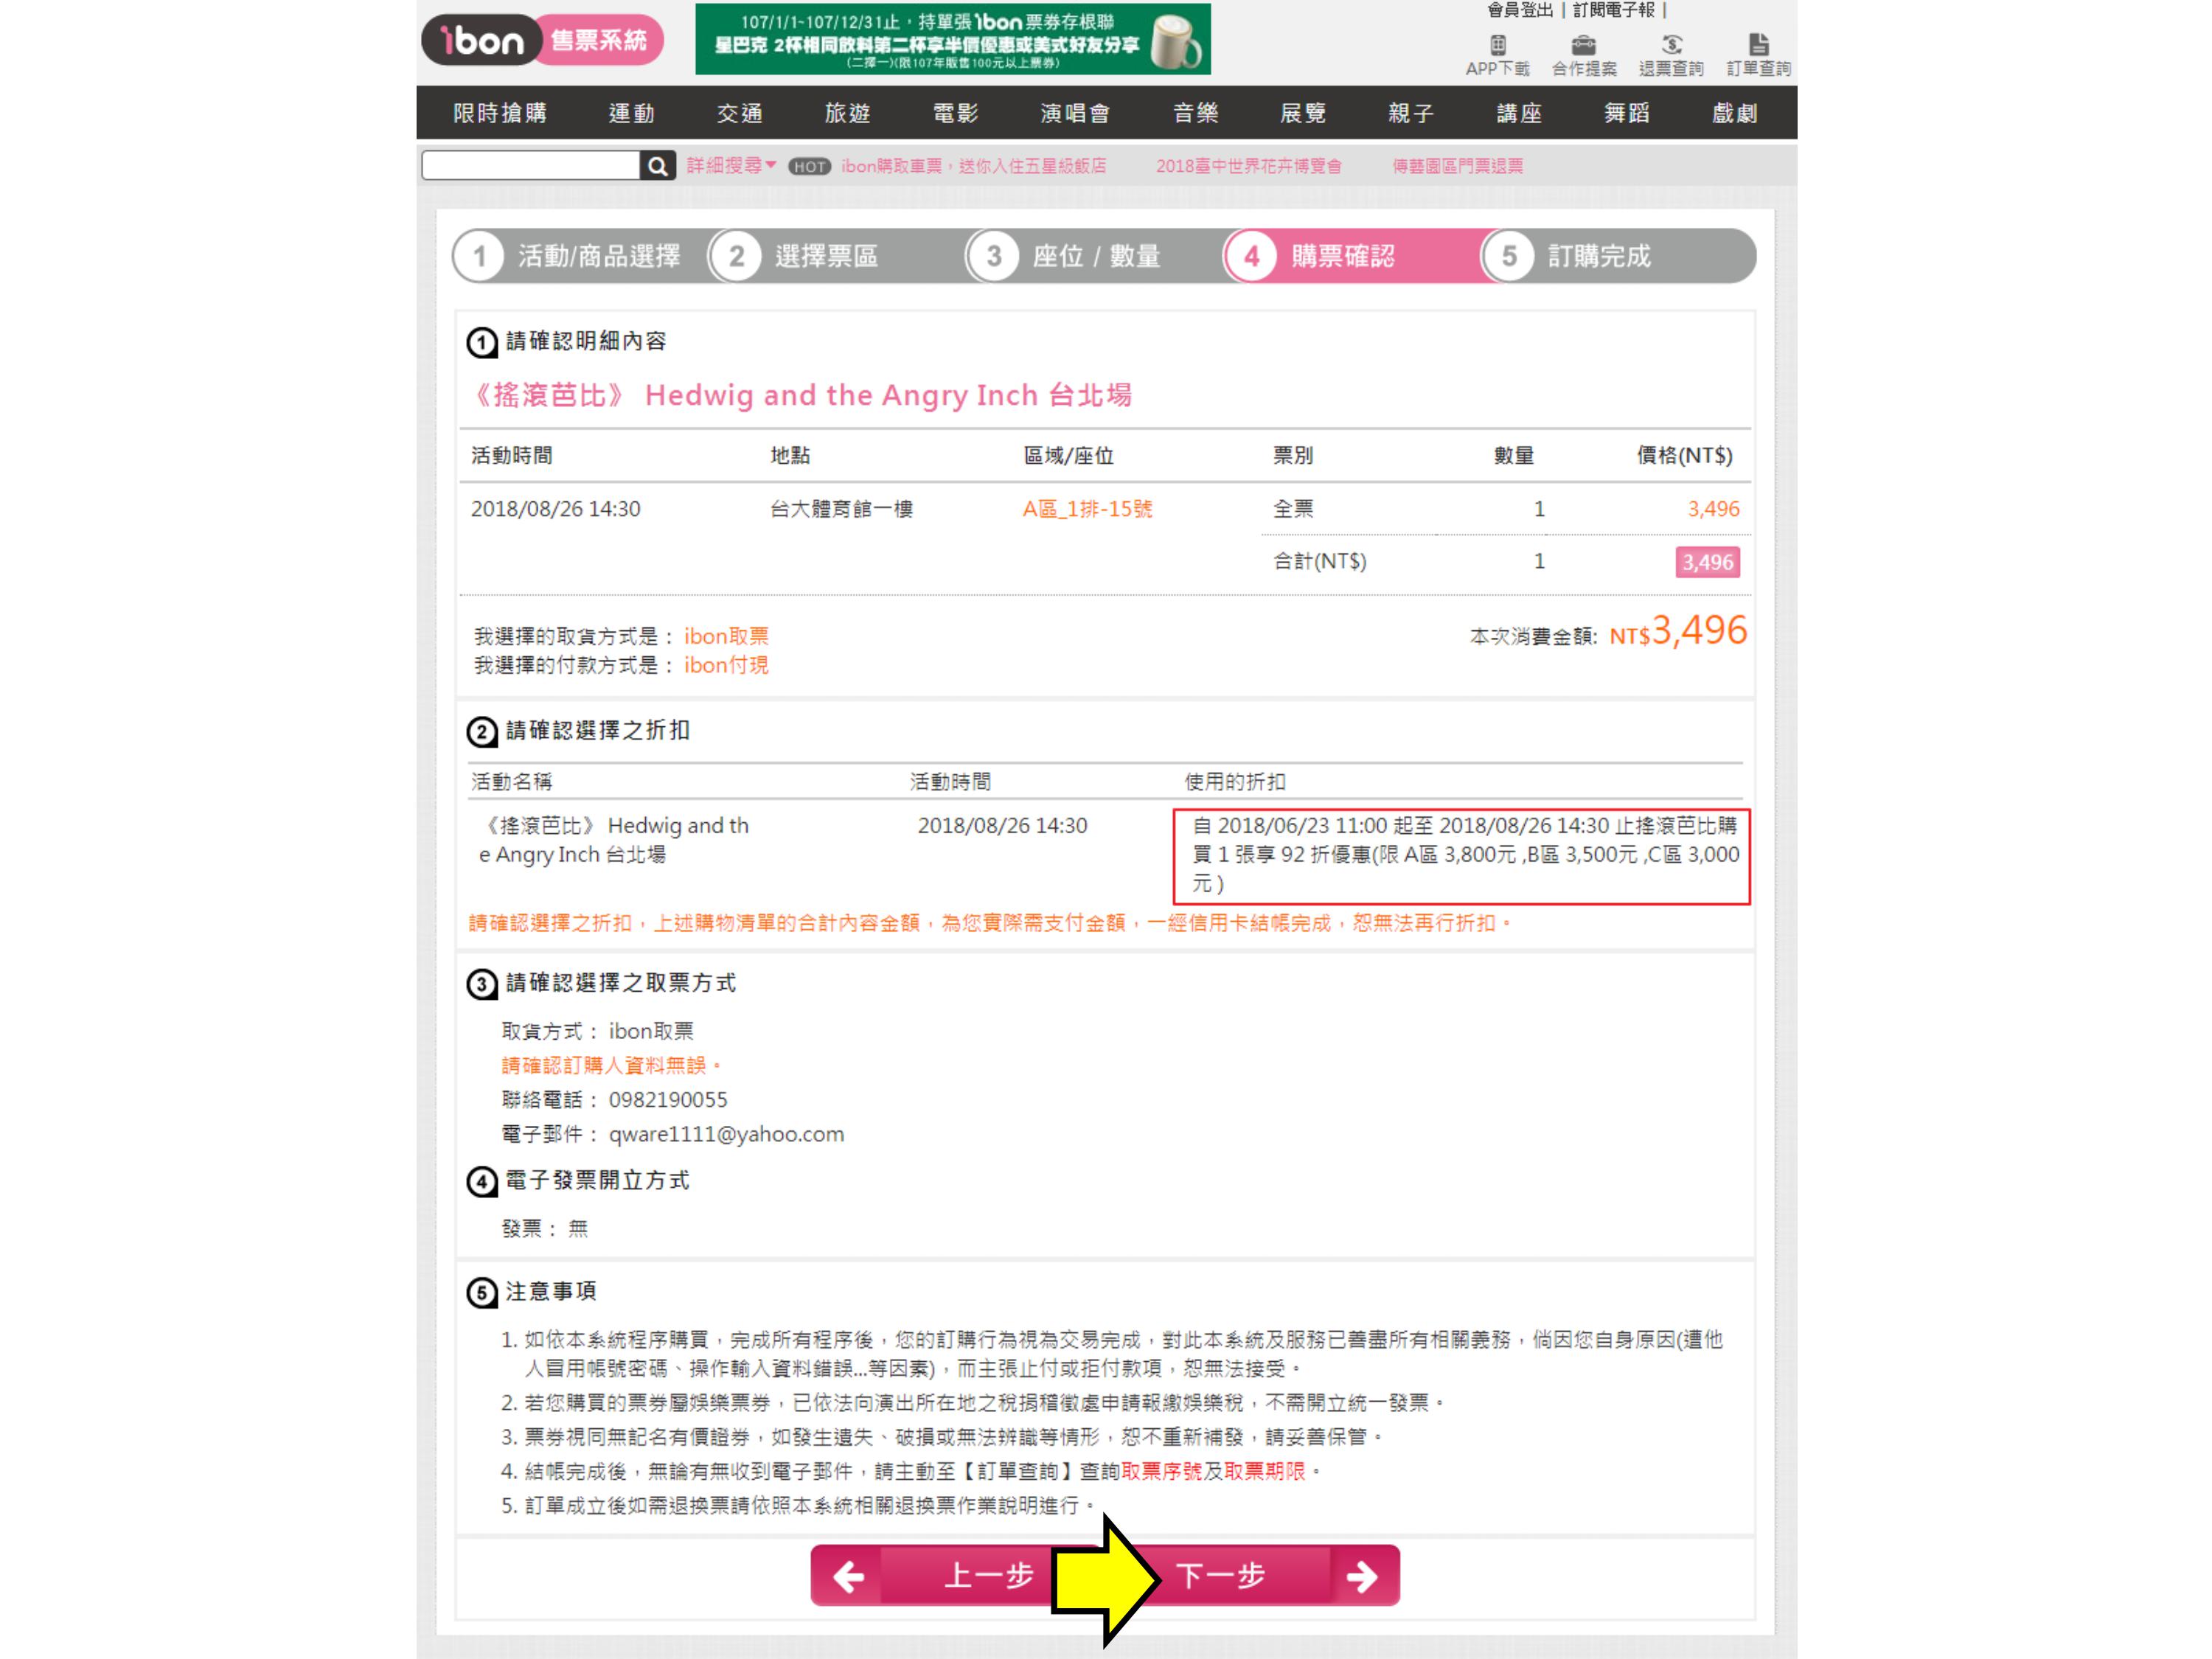The width and height of the screenshot is (2212, 1659).
Task: Select the 電影 menu category
Action: click(955, 113)
